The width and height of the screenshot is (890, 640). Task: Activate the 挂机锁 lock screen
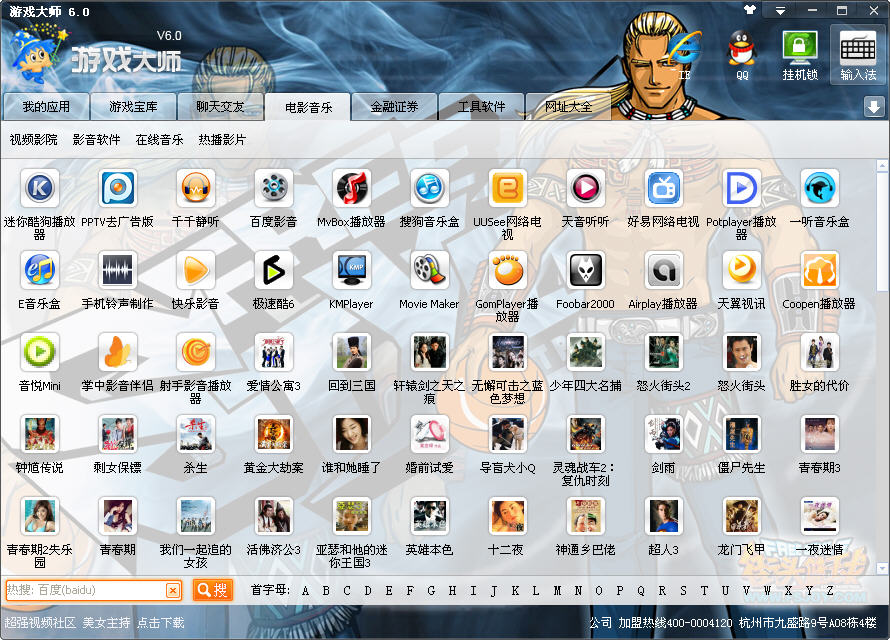pos(800,56)
